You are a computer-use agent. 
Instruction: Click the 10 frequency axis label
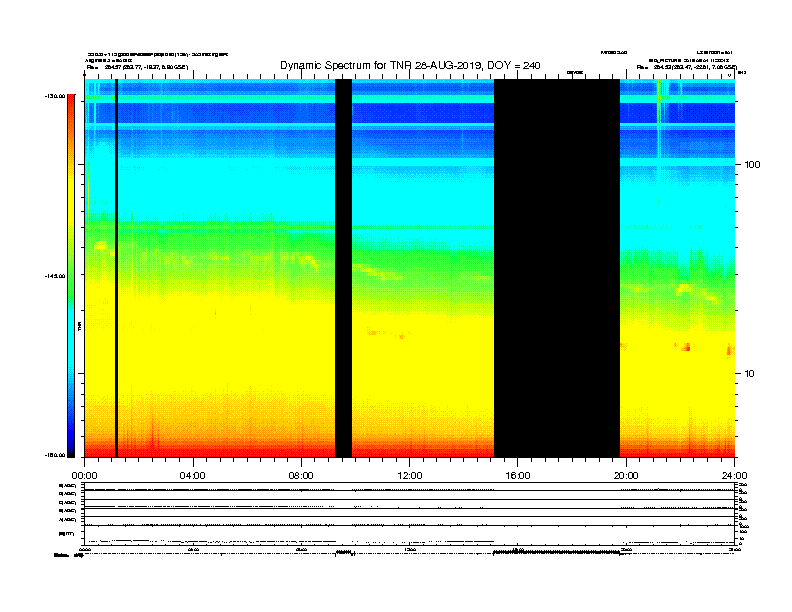749,374
